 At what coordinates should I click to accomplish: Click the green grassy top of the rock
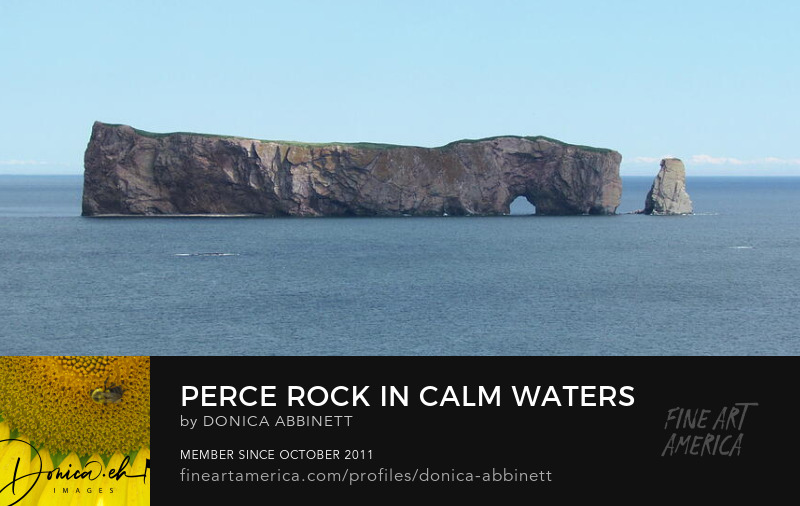[x=357, y=143]
